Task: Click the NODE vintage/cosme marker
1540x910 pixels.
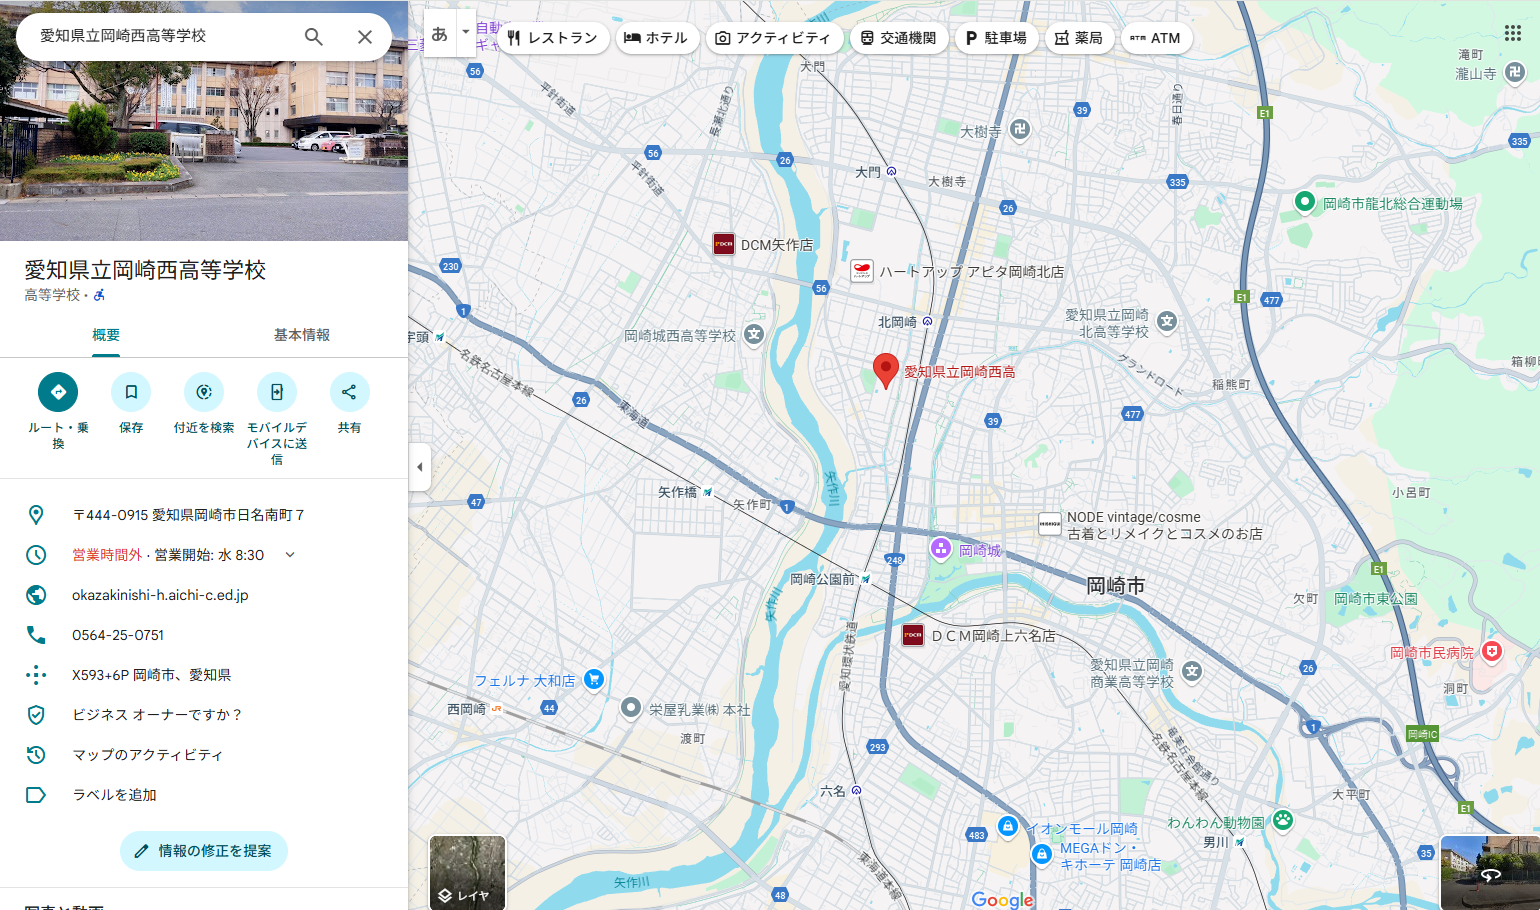Action: tap(1050, 524)
